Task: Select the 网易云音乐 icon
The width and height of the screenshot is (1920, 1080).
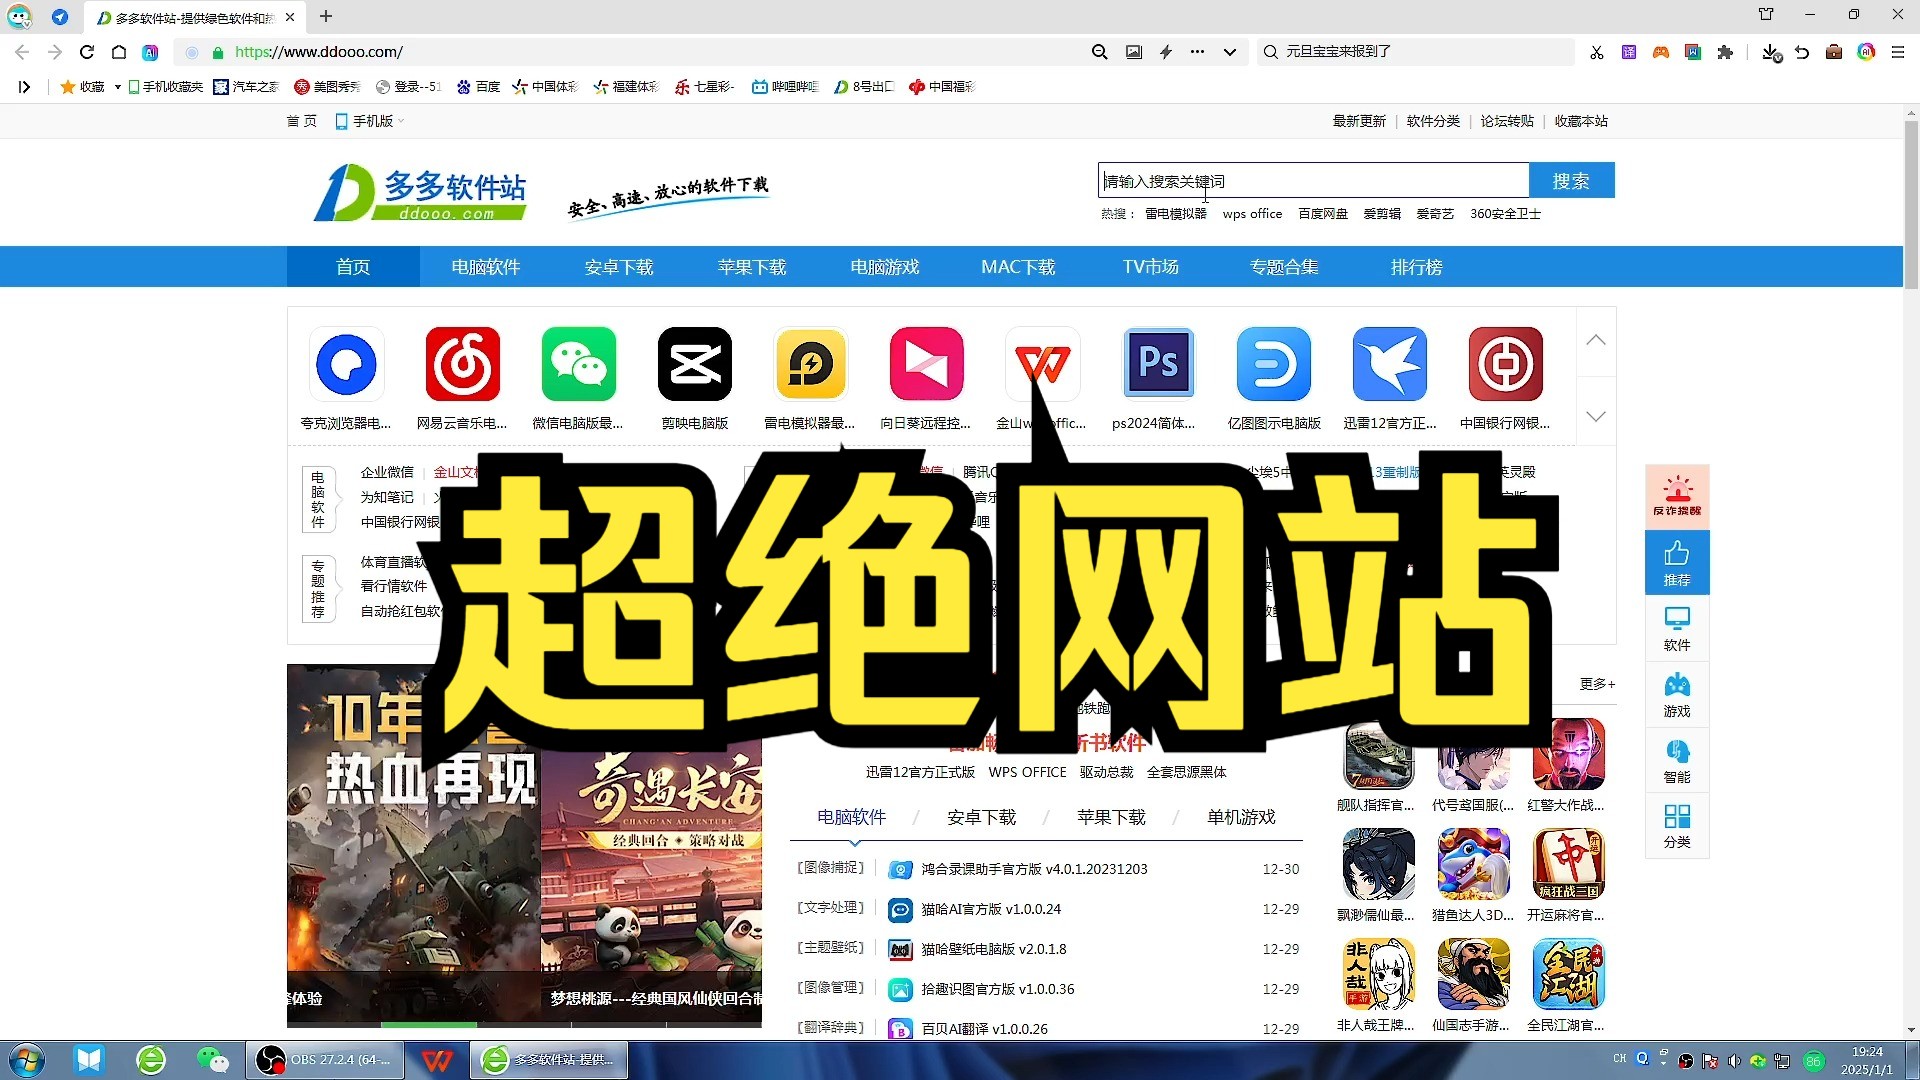Action: click(462, 364)
